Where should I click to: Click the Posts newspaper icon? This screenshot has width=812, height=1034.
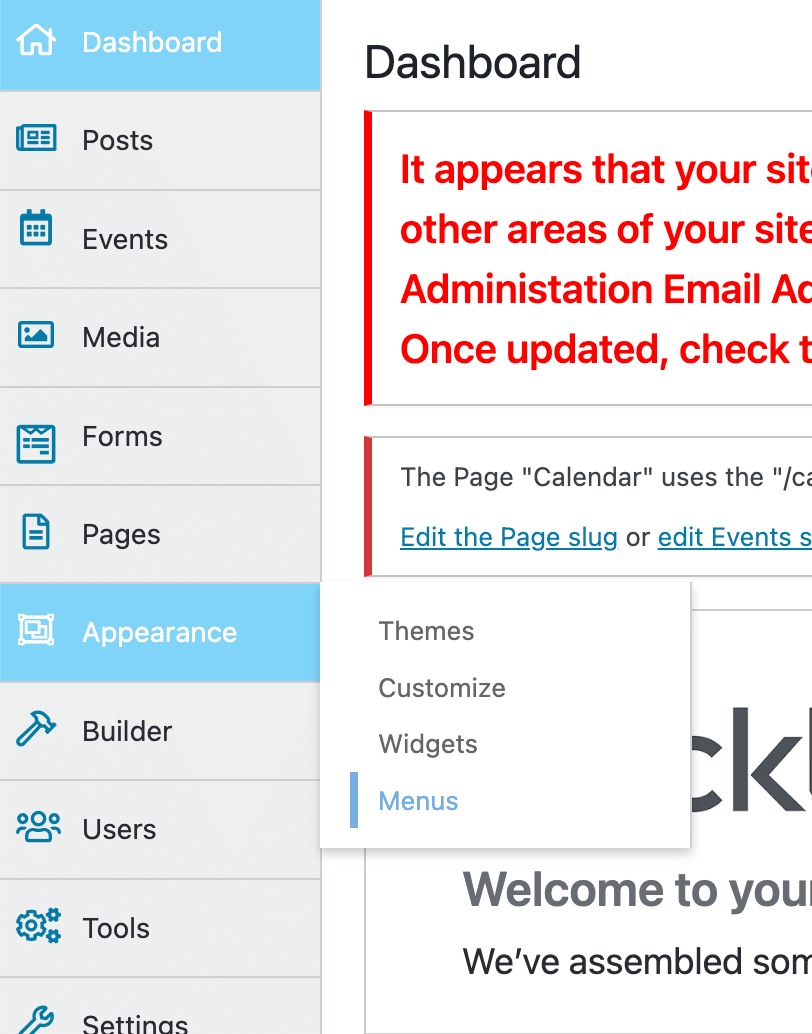coord(36,139)
